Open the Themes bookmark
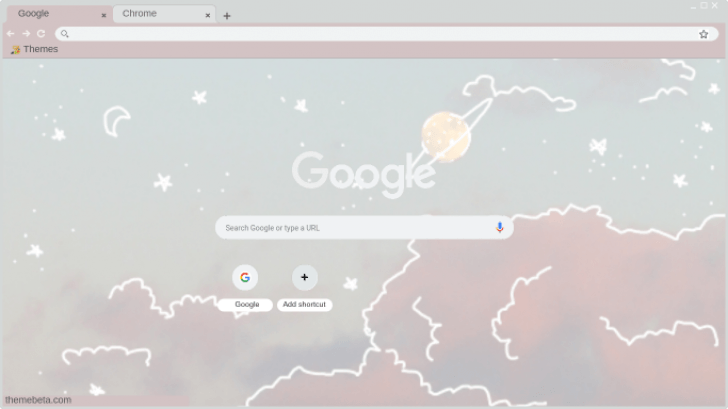 (34, 49)
